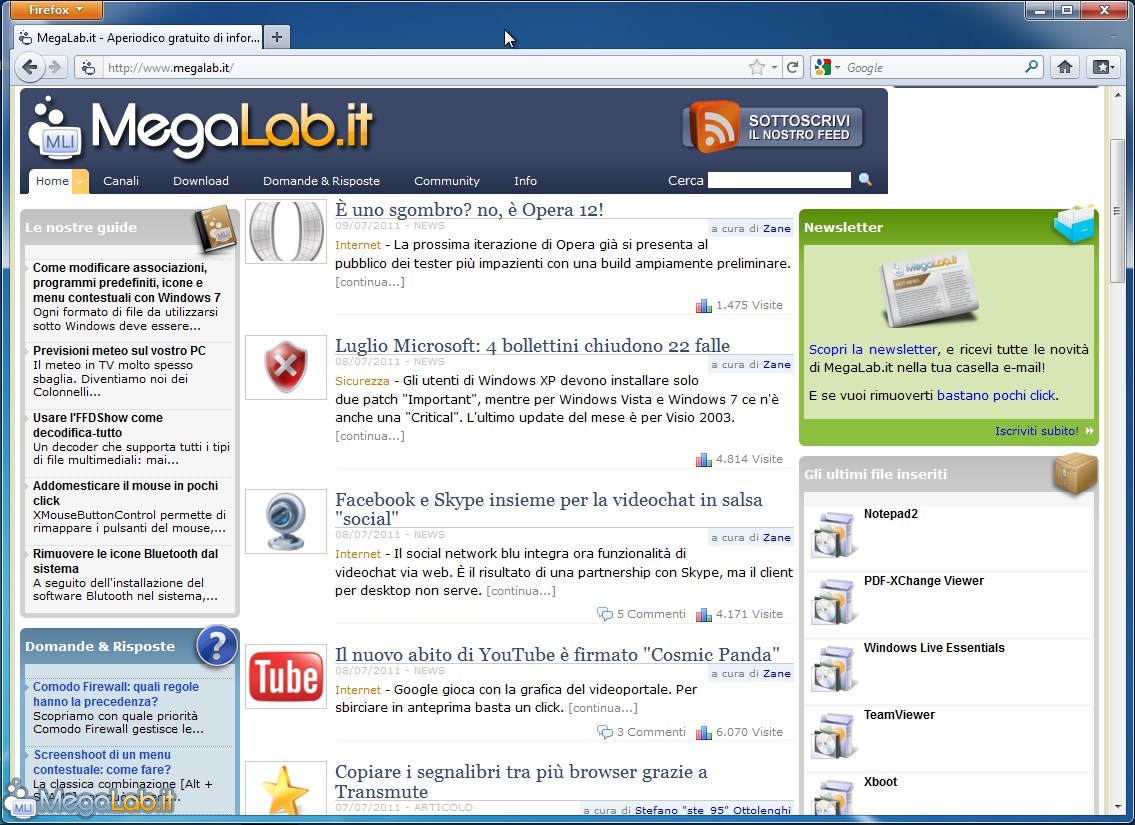Open the bookmarks toolbar button
1135x825 pixels.
pos(1103,67)
